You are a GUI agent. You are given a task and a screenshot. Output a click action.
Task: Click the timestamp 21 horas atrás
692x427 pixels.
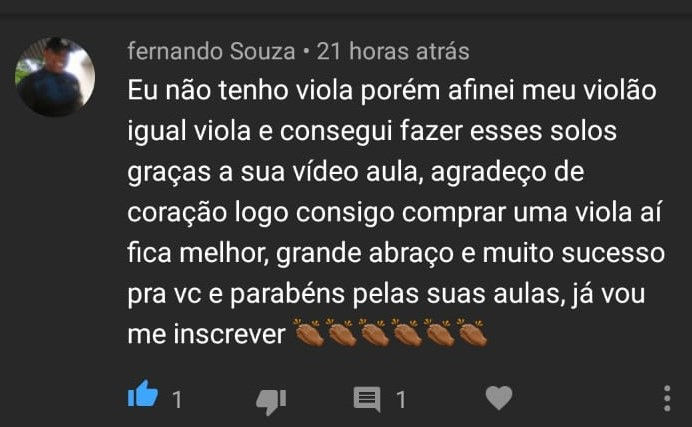click(x=393, y=51)
